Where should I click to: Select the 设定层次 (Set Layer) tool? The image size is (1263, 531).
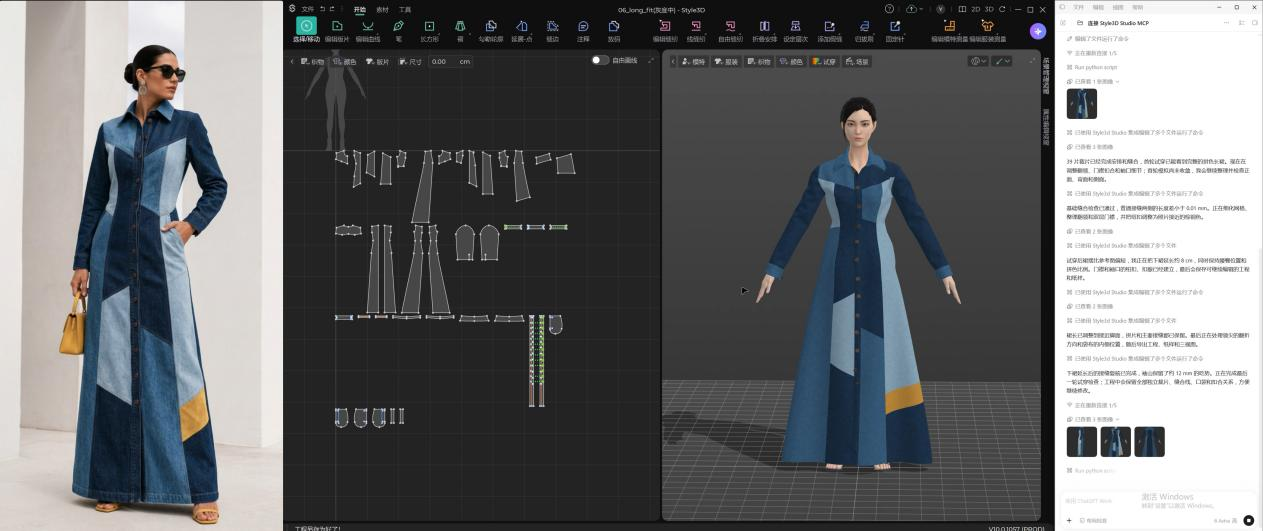(796, 30)
